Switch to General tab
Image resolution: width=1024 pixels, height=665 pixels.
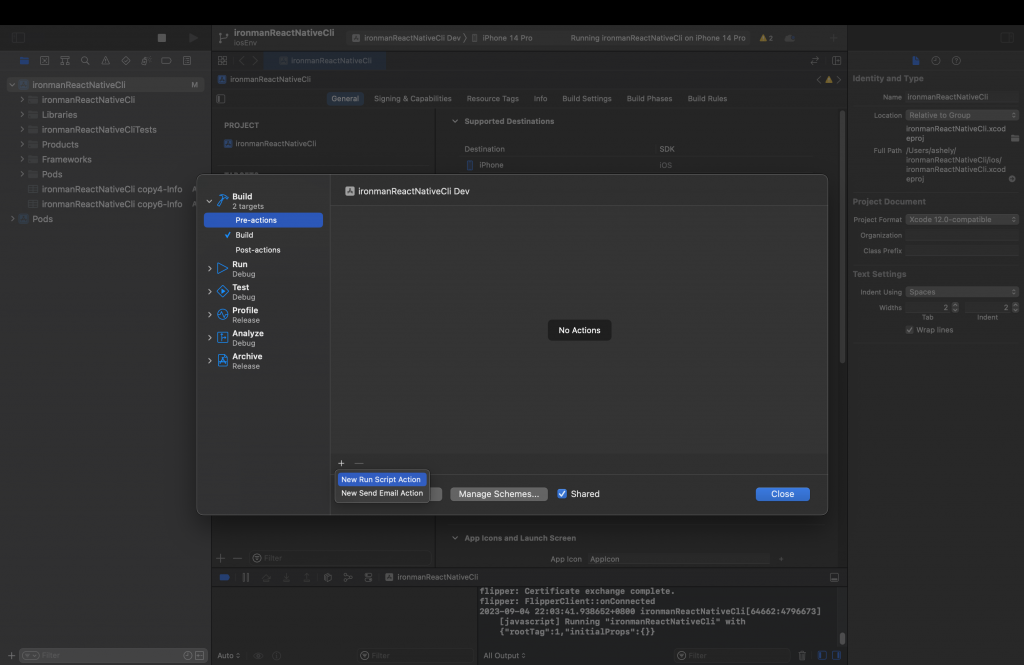click(x=345, y=99)
